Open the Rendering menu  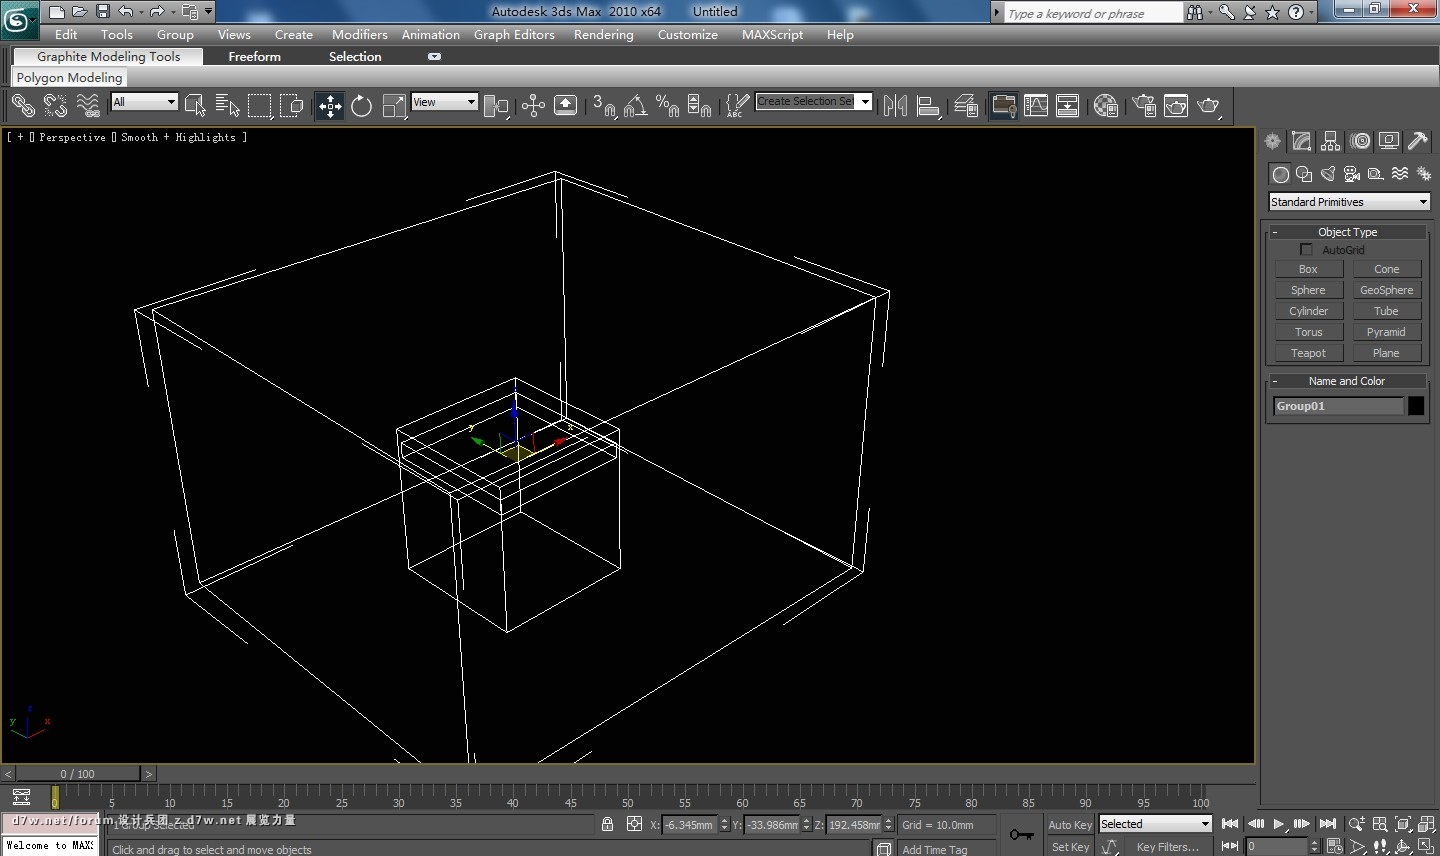pos(604,34)
